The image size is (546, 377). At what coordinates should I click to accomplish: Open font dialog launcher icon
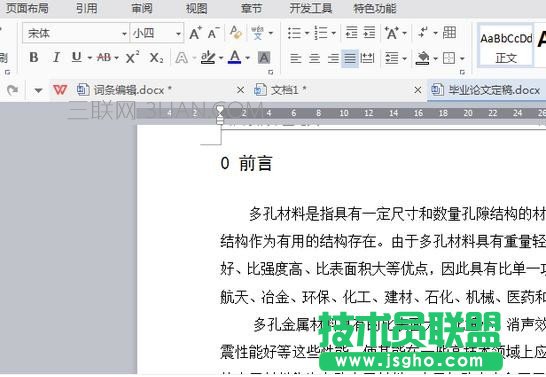coord(271,72)
